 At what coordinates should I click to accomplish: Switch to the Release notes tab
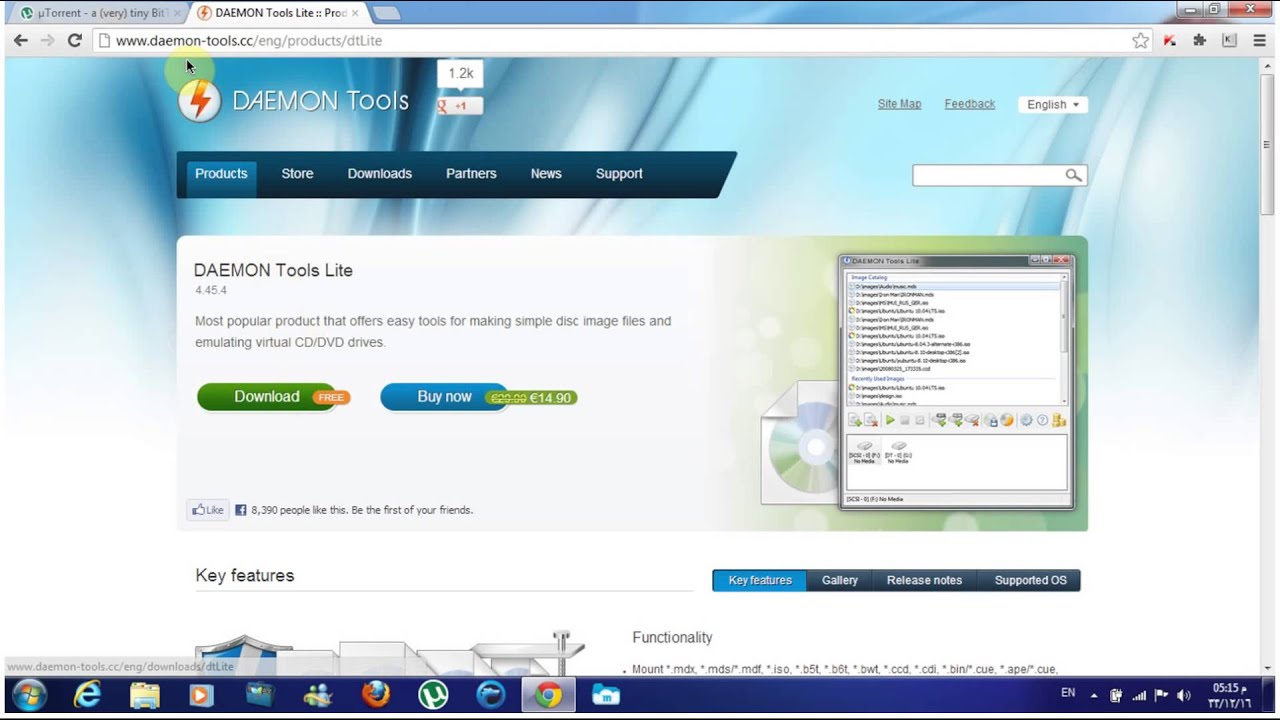tap(924, 580)
